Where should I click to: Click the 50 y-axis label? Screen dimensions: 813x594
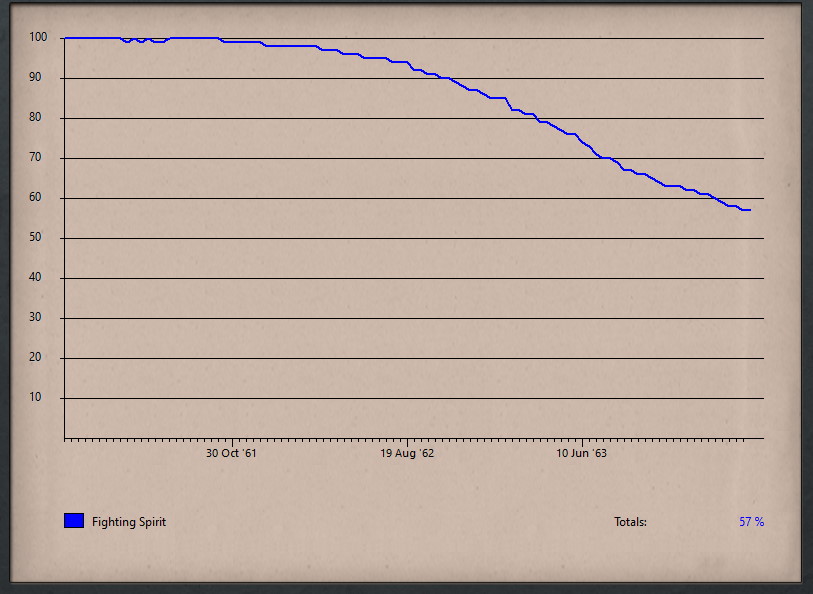[x=35, y=237]
